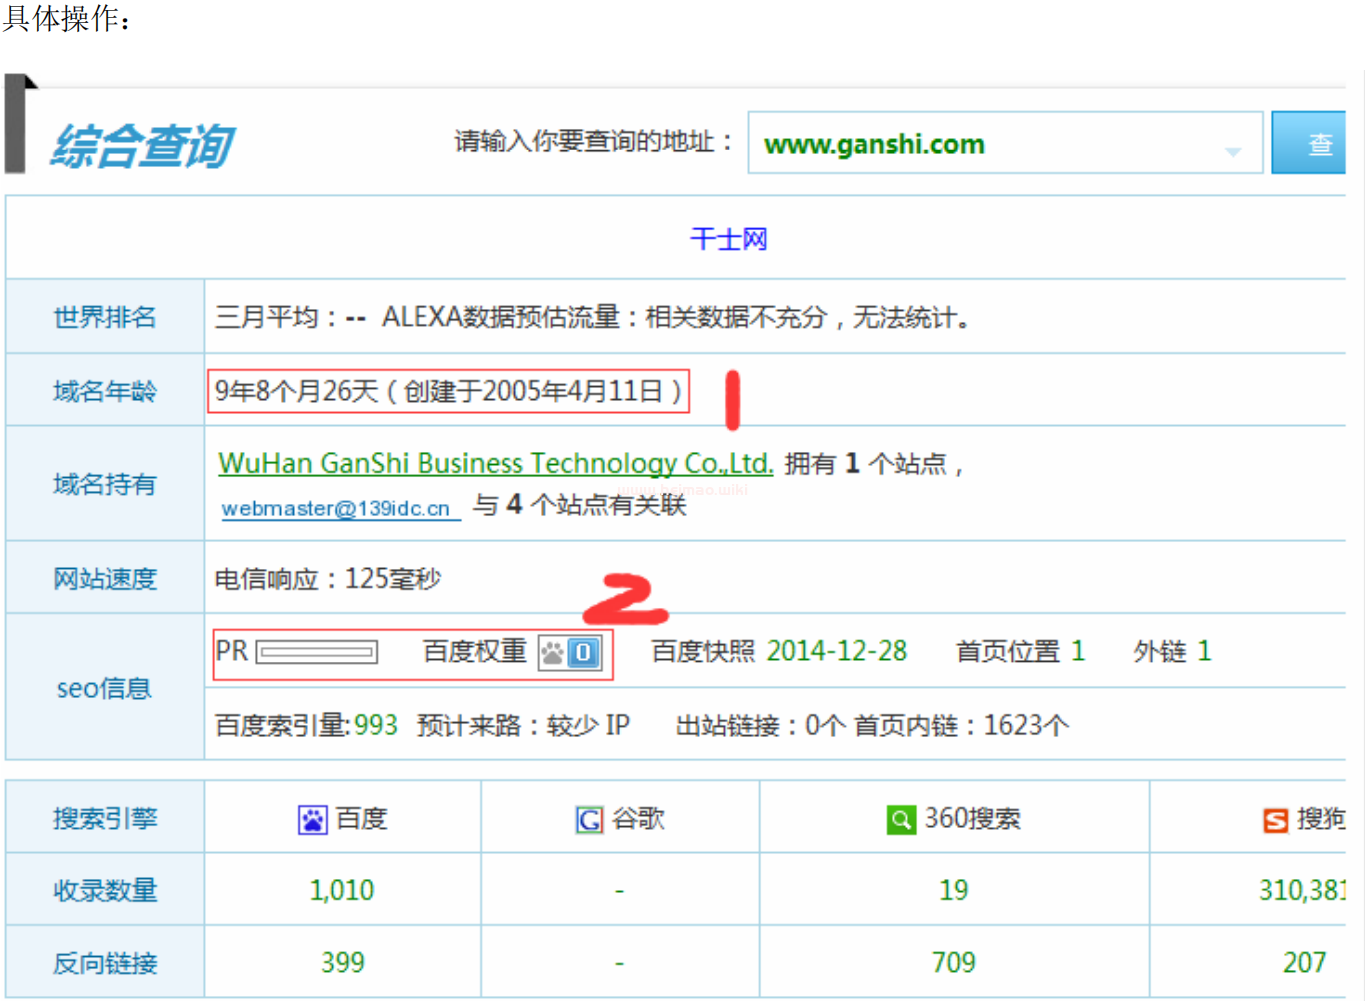The width and height of the screenshot is (1365, 1001).
Task: Open WuHan GanShi Business Technology link
Action: coord(495,464)
